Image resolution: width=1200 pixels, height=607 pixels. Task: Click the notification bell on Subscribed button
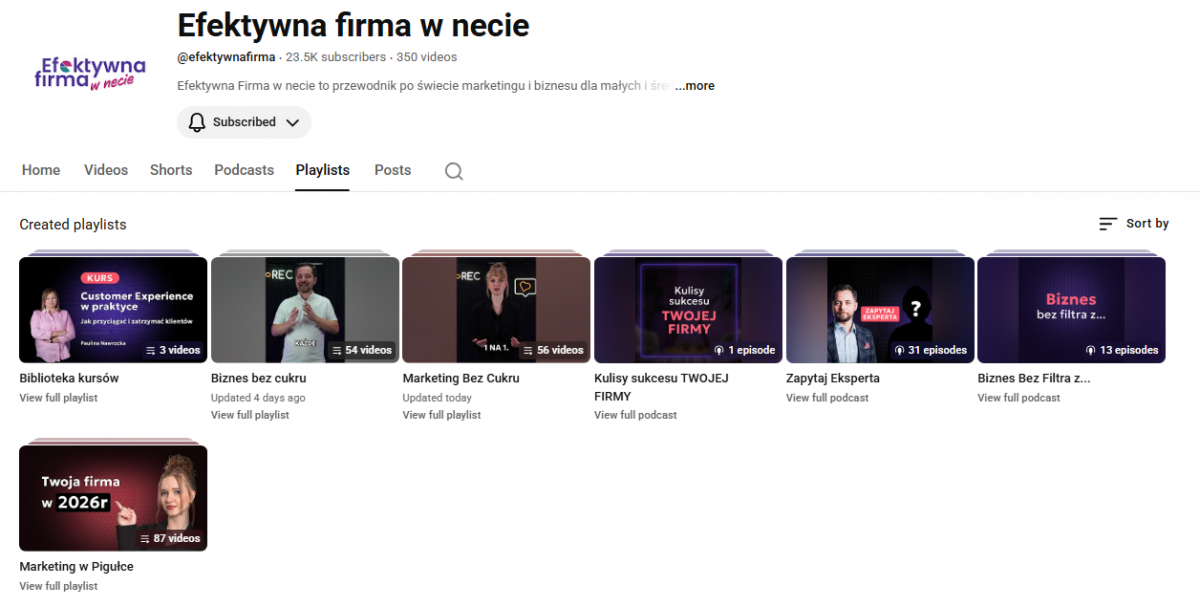196,122
